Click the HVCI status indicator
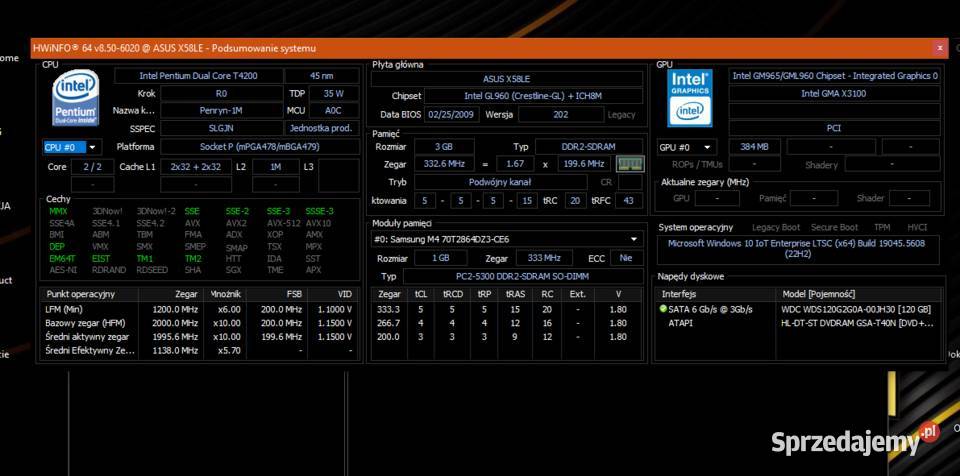Screen dimensions: 960x476 [917, 227]
